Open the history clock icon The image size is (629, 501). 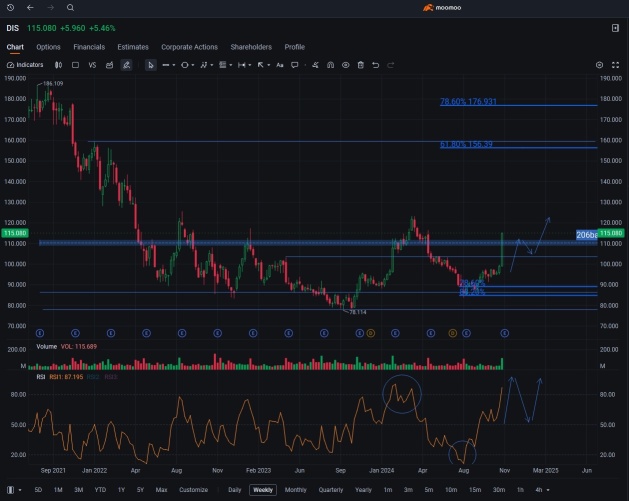(x=10, y=7)
